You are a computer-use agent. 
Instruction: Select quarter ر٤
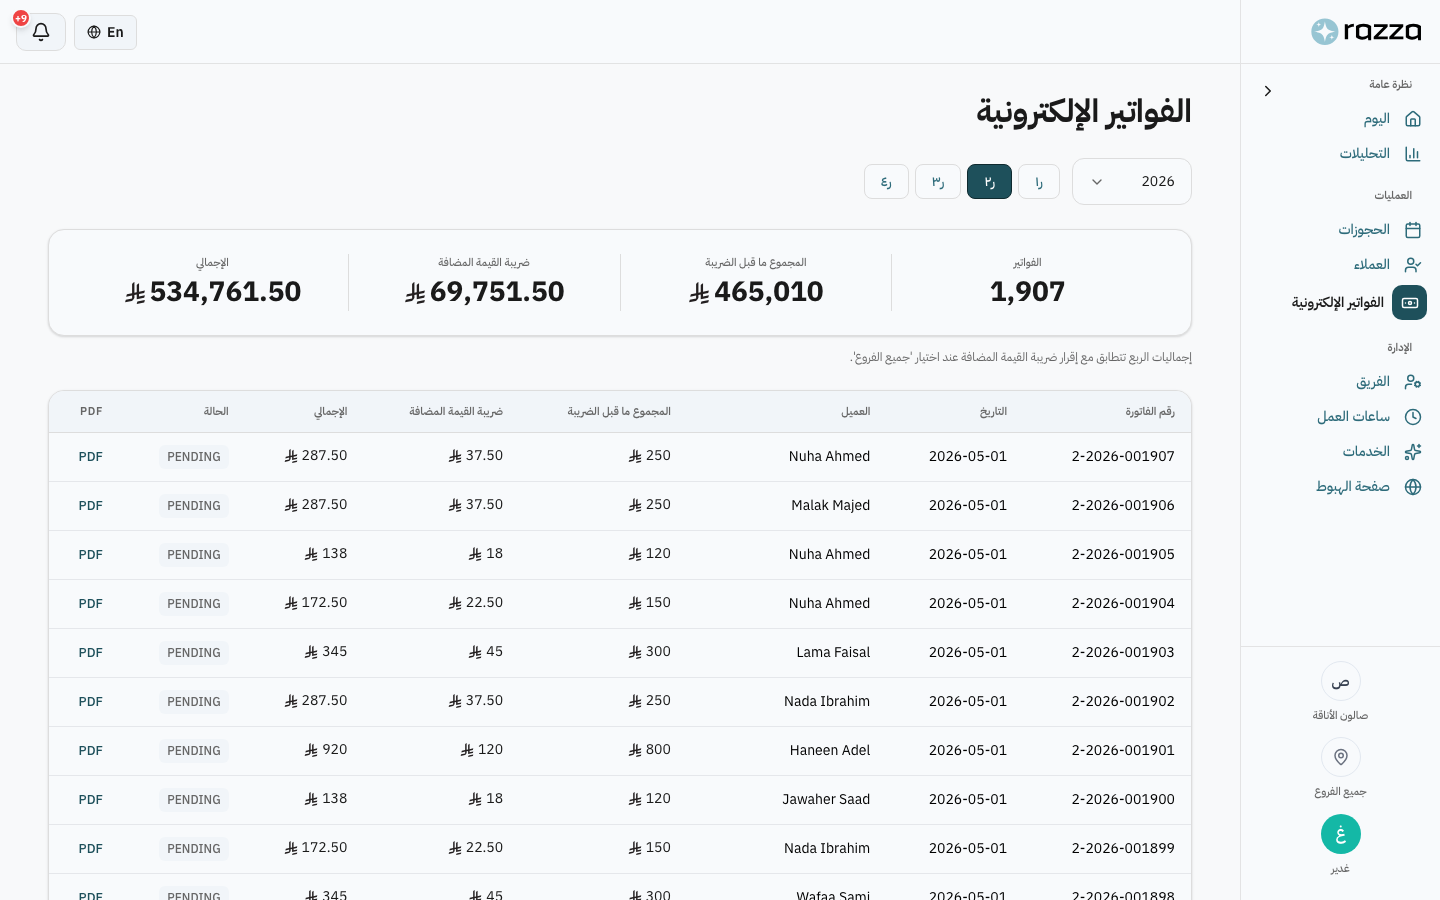[886, 182]
